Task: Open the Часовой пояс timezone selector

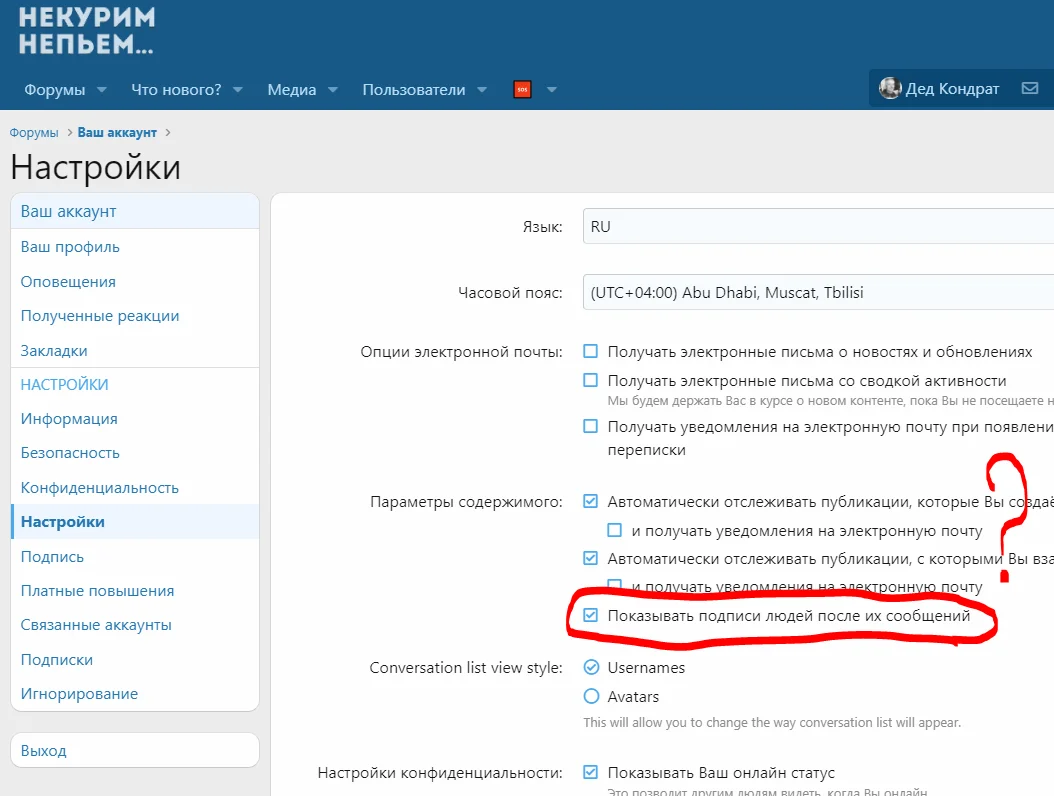Action: (818, 292)
